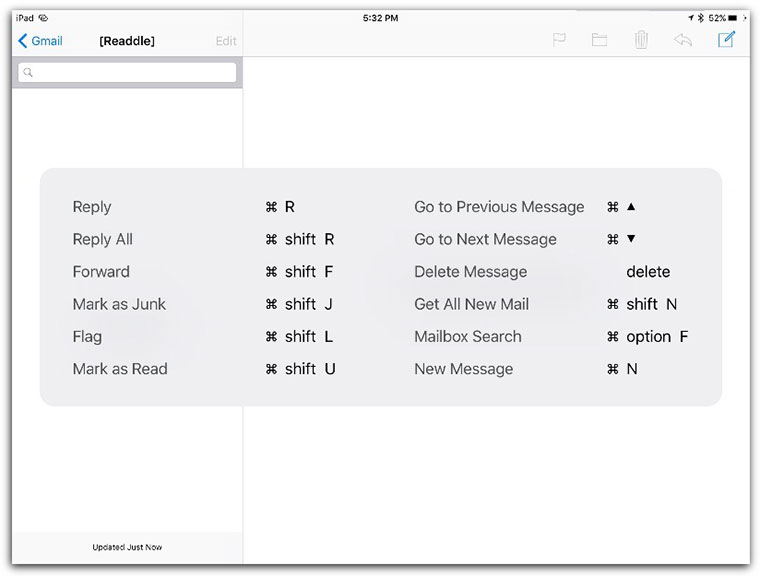Click the down arrow for Next Message
760x576 pixels.
pos(631,239)
